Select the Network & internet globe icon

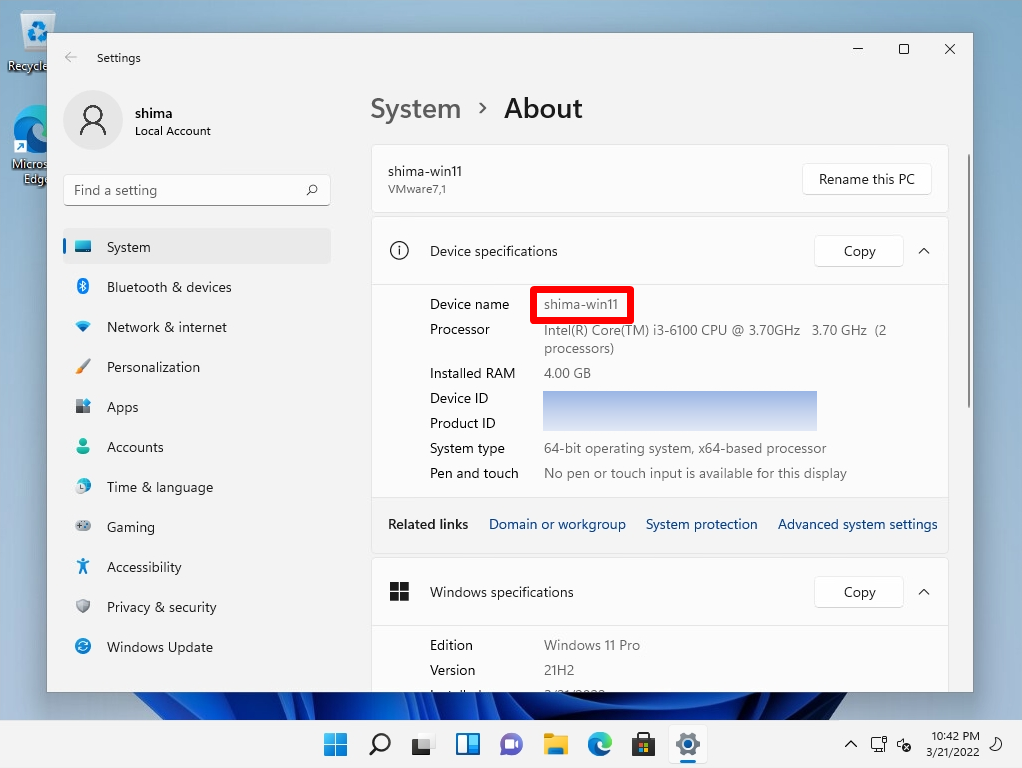[x=81, y=327]
